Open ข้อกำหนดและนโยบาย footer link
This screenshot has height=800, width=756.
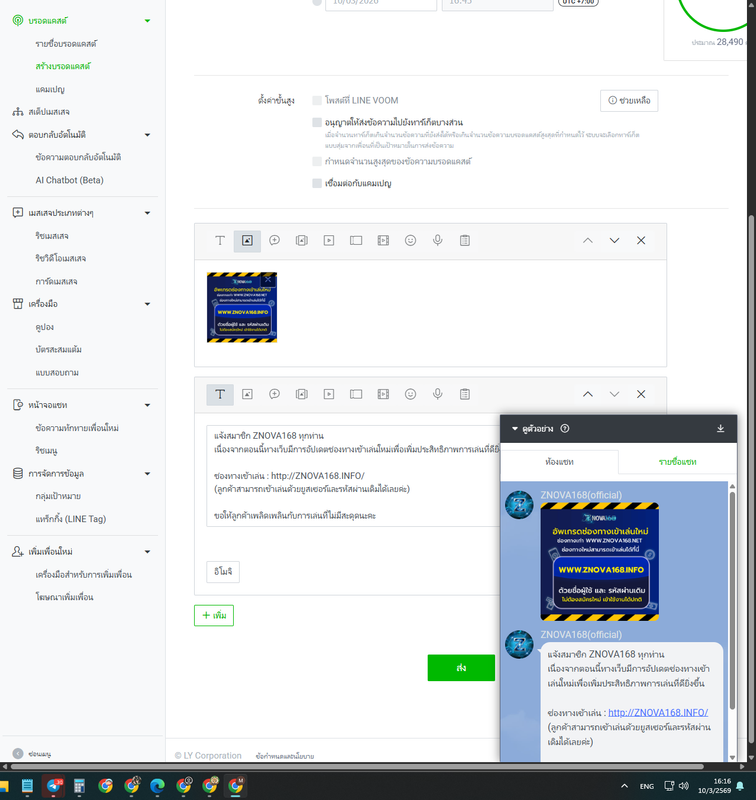[x=285, y=756]
